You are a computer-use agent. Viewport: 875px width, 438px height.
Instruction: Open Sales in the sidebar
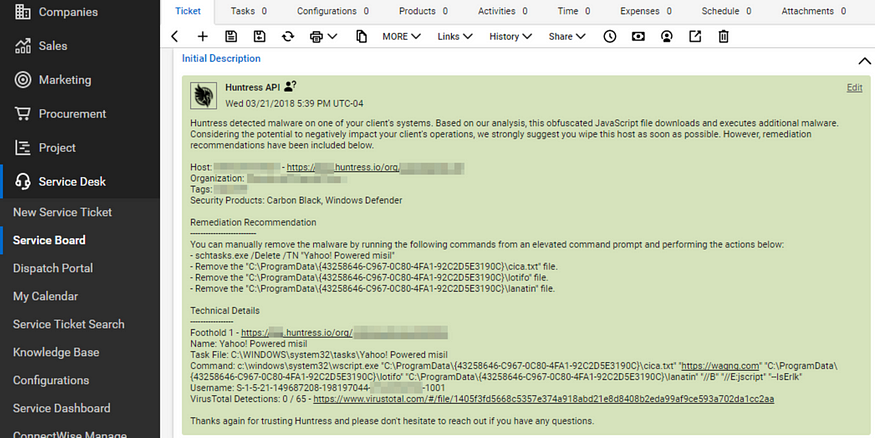pyautogui.click(x=53, y=46)
